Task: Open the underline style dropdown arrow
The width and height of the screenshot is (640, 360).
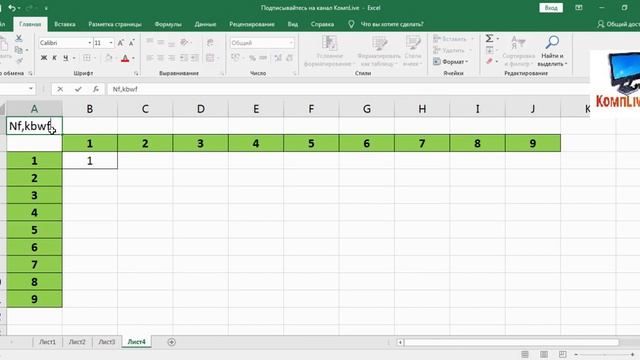Action: coord(74,58)
